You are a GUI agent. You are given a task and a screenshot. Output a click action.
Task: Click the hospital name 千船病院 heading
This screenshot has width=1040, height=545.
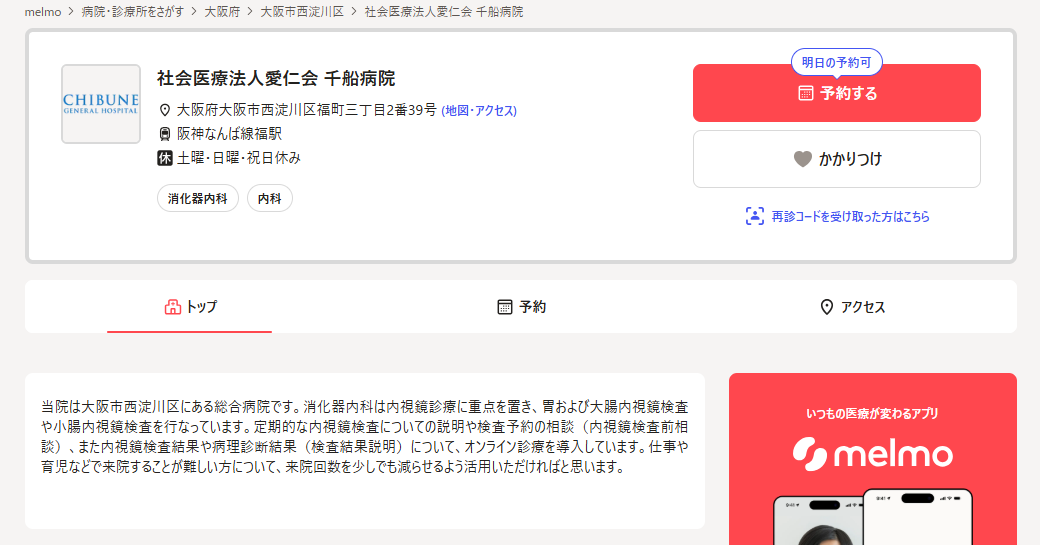(276, 78)
